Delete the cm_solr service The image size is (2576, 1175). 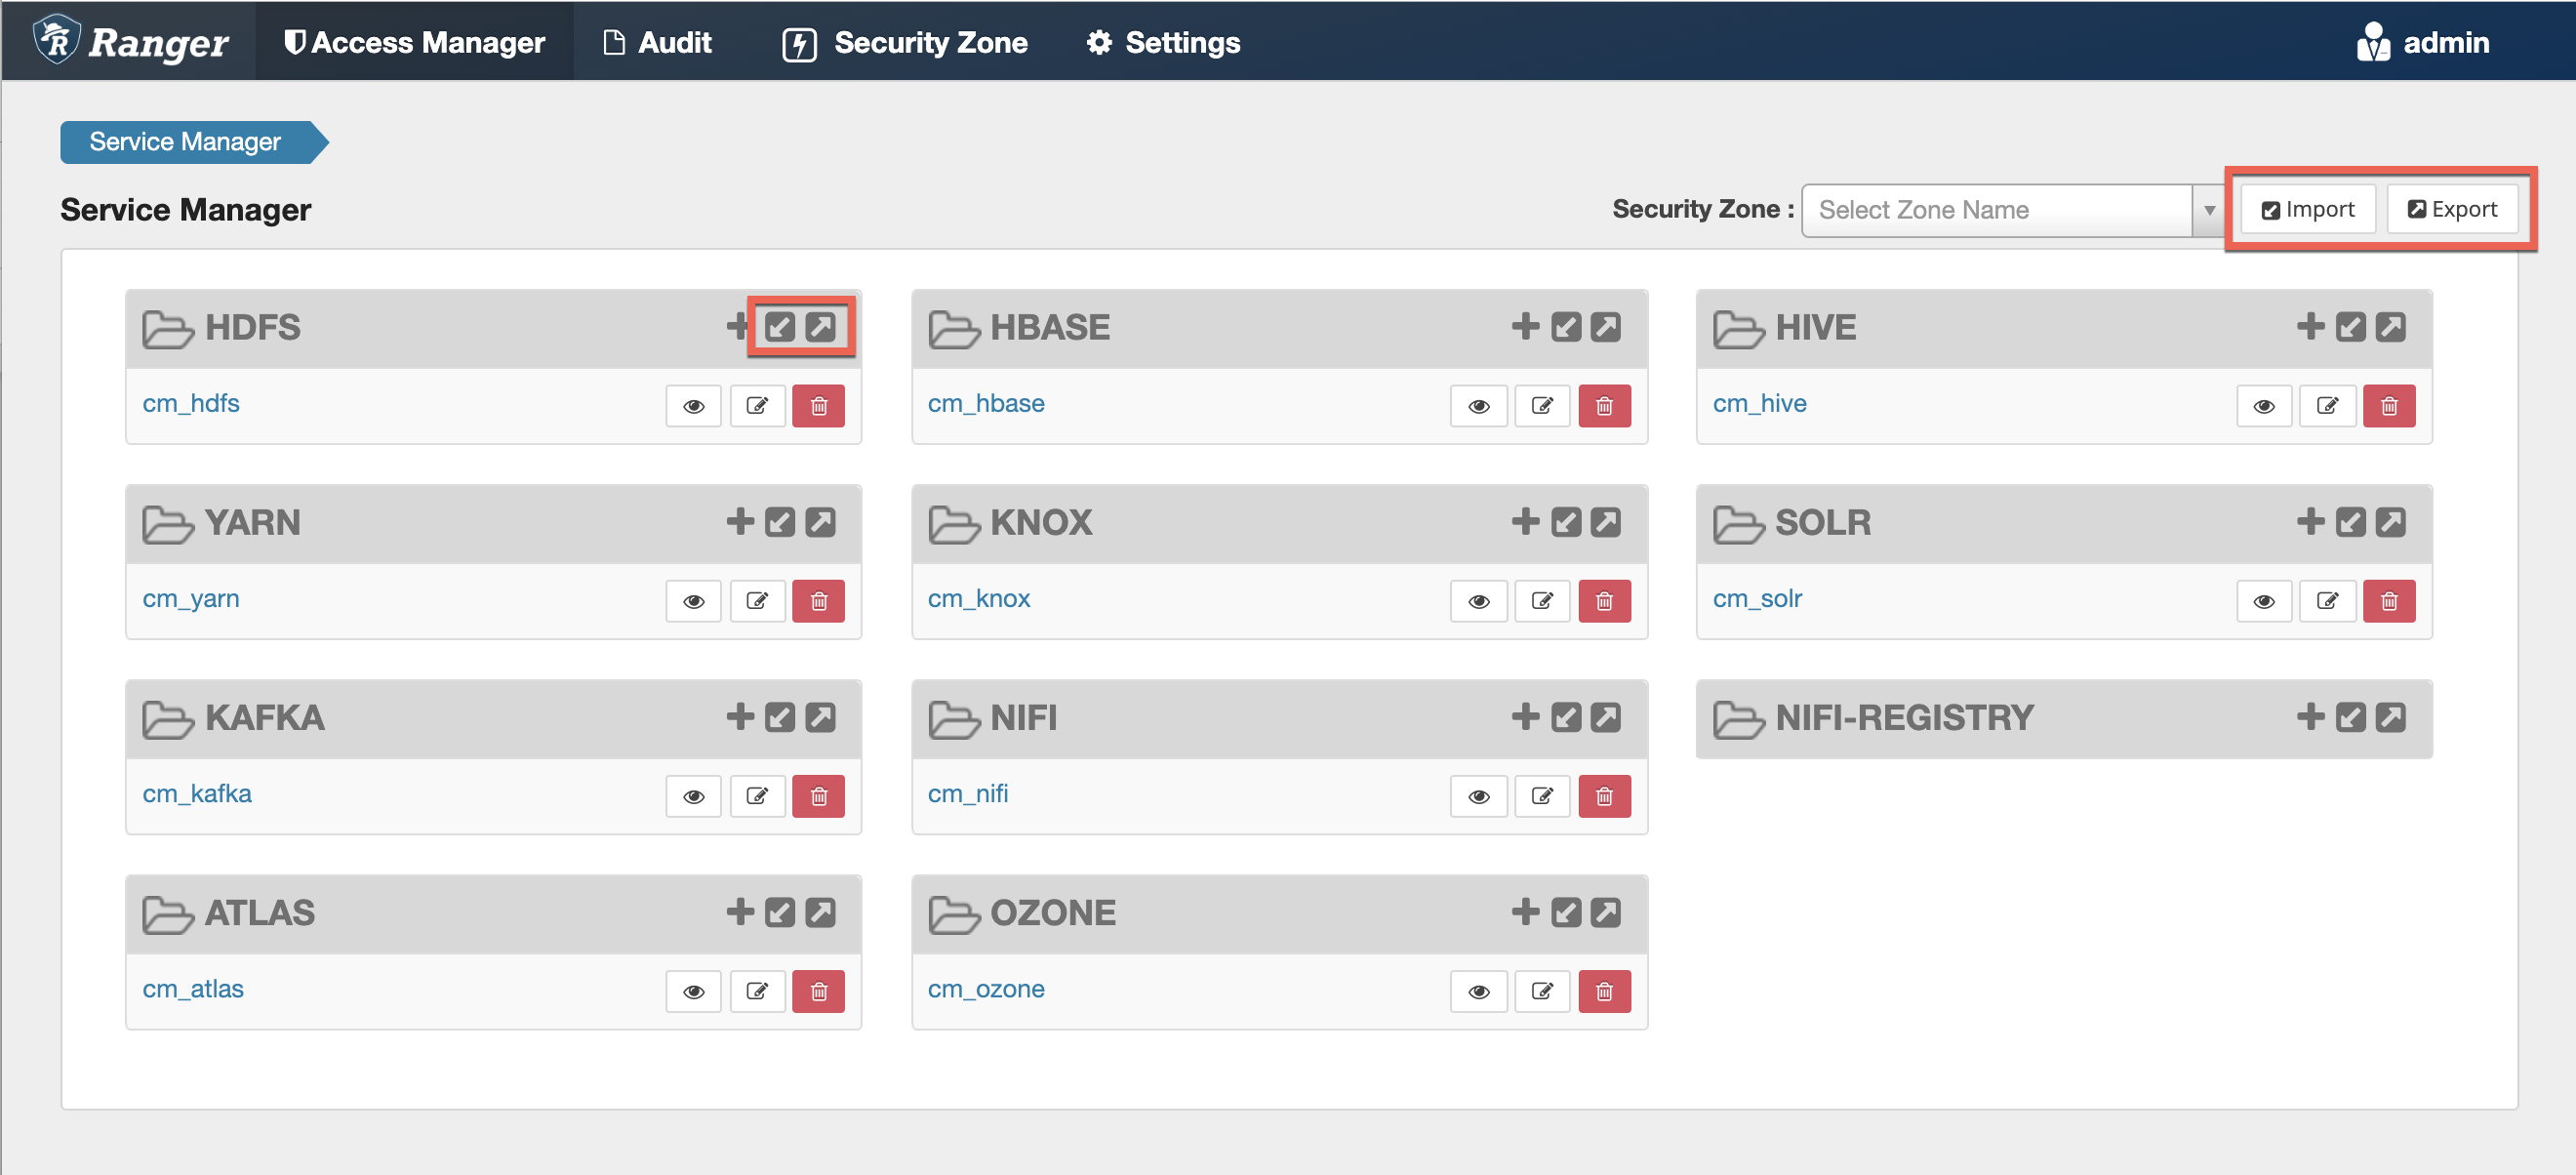click(2389, 601)
